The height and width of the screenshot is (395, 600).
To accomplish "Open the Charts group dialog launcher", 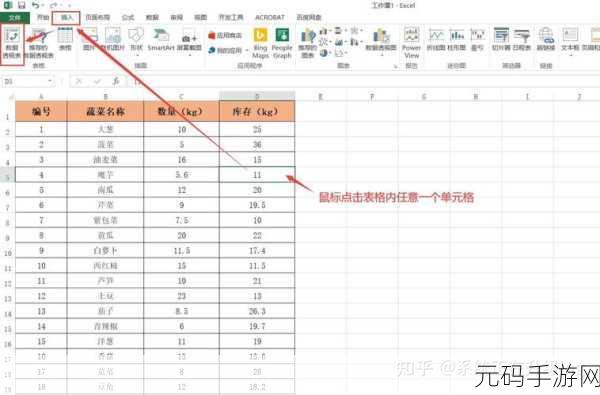I will point(395,66).
